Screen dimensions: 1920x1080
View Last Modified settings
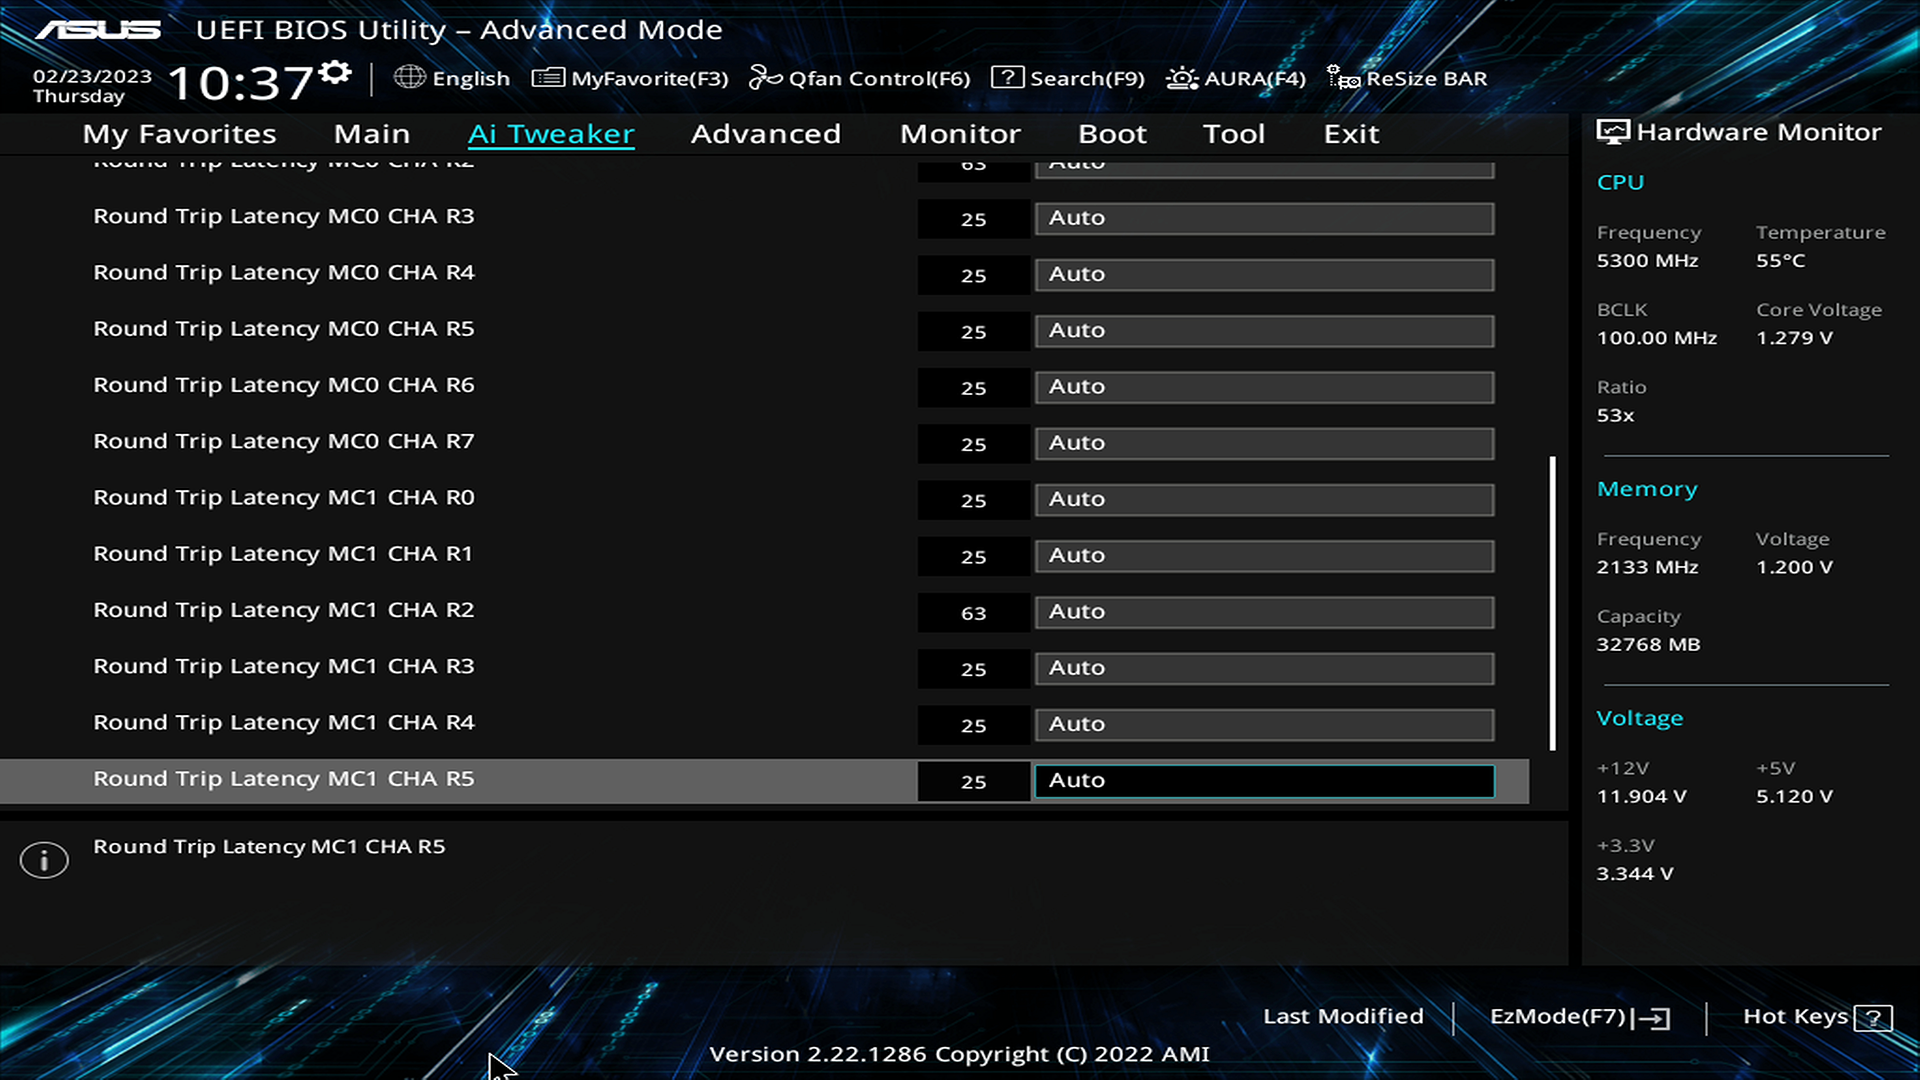pyautogui.click(x=1342, y=1015)
